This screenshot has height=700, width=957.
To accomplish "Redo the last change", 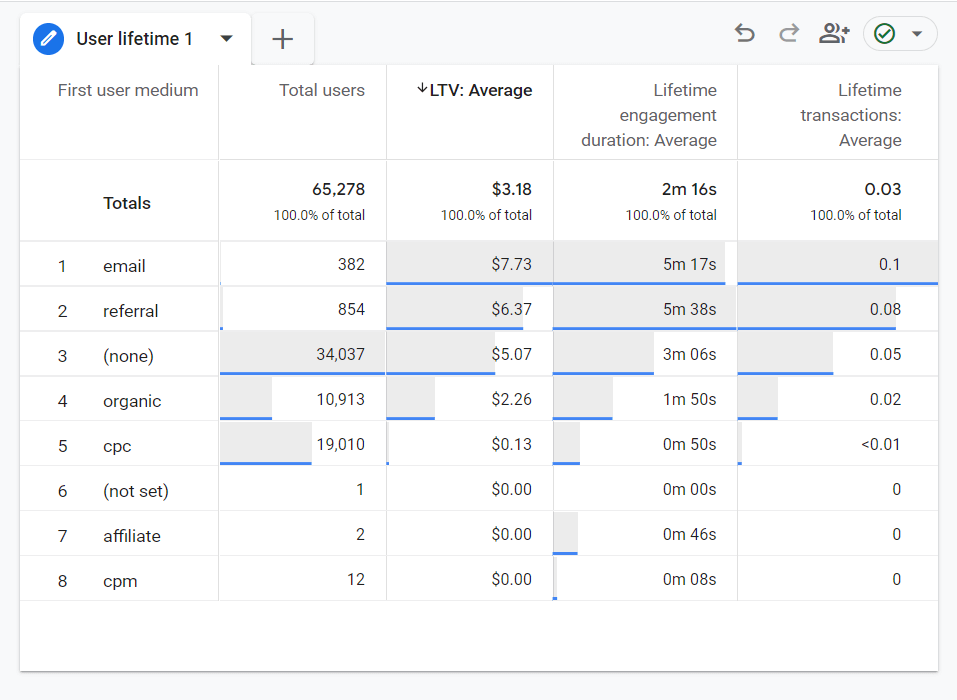I will 789,33.
